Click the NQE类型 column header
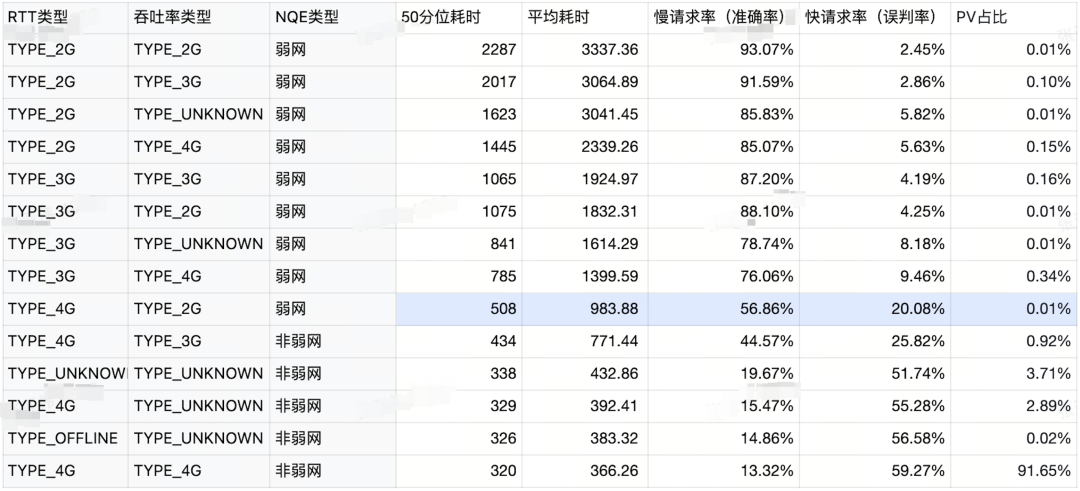Screen dimensions: 1080x491 coord(333,17)
